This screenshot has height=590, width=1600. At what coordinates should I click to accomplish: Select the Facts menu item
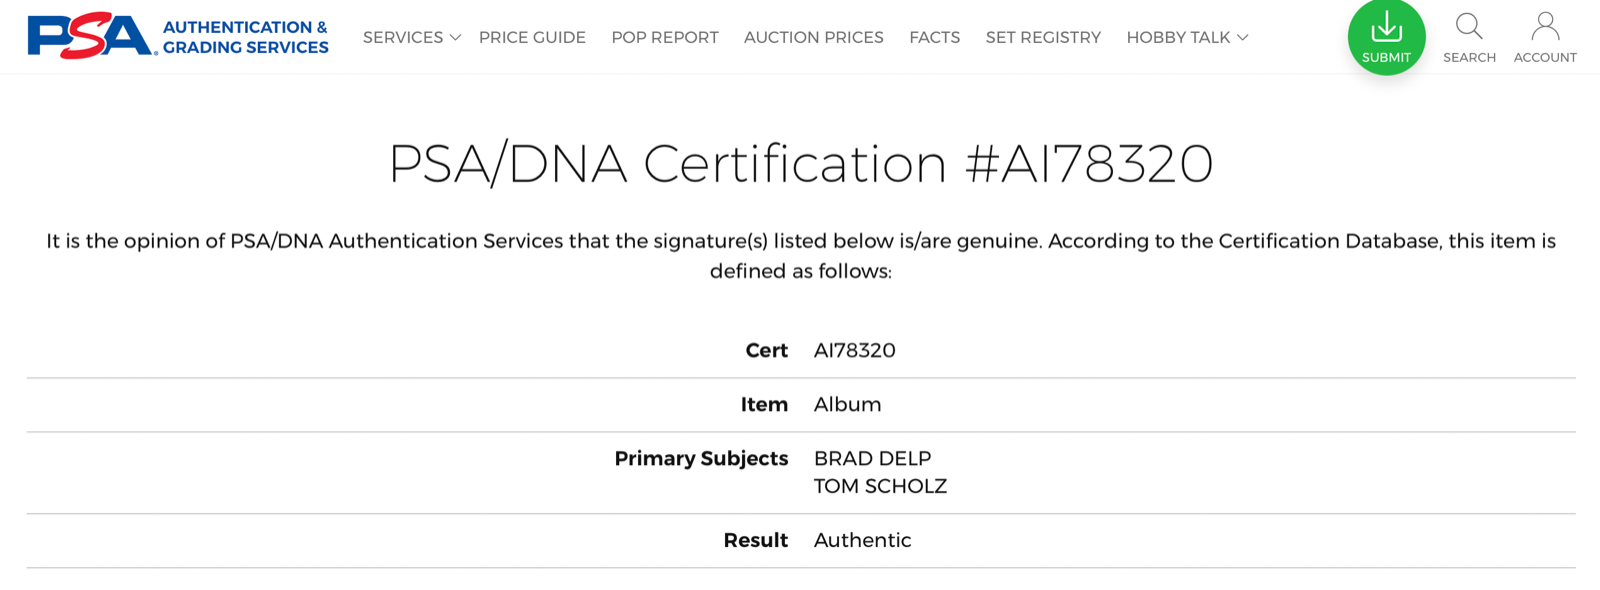click(934, 37)
